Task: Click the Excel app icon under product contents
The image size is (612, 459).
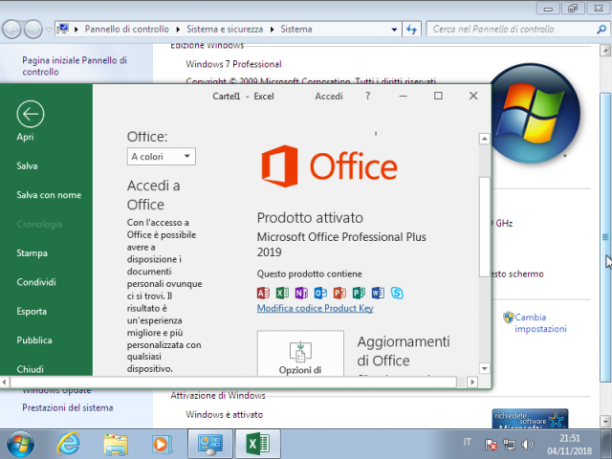Action: pyautogui.click(x=282, y=293)
